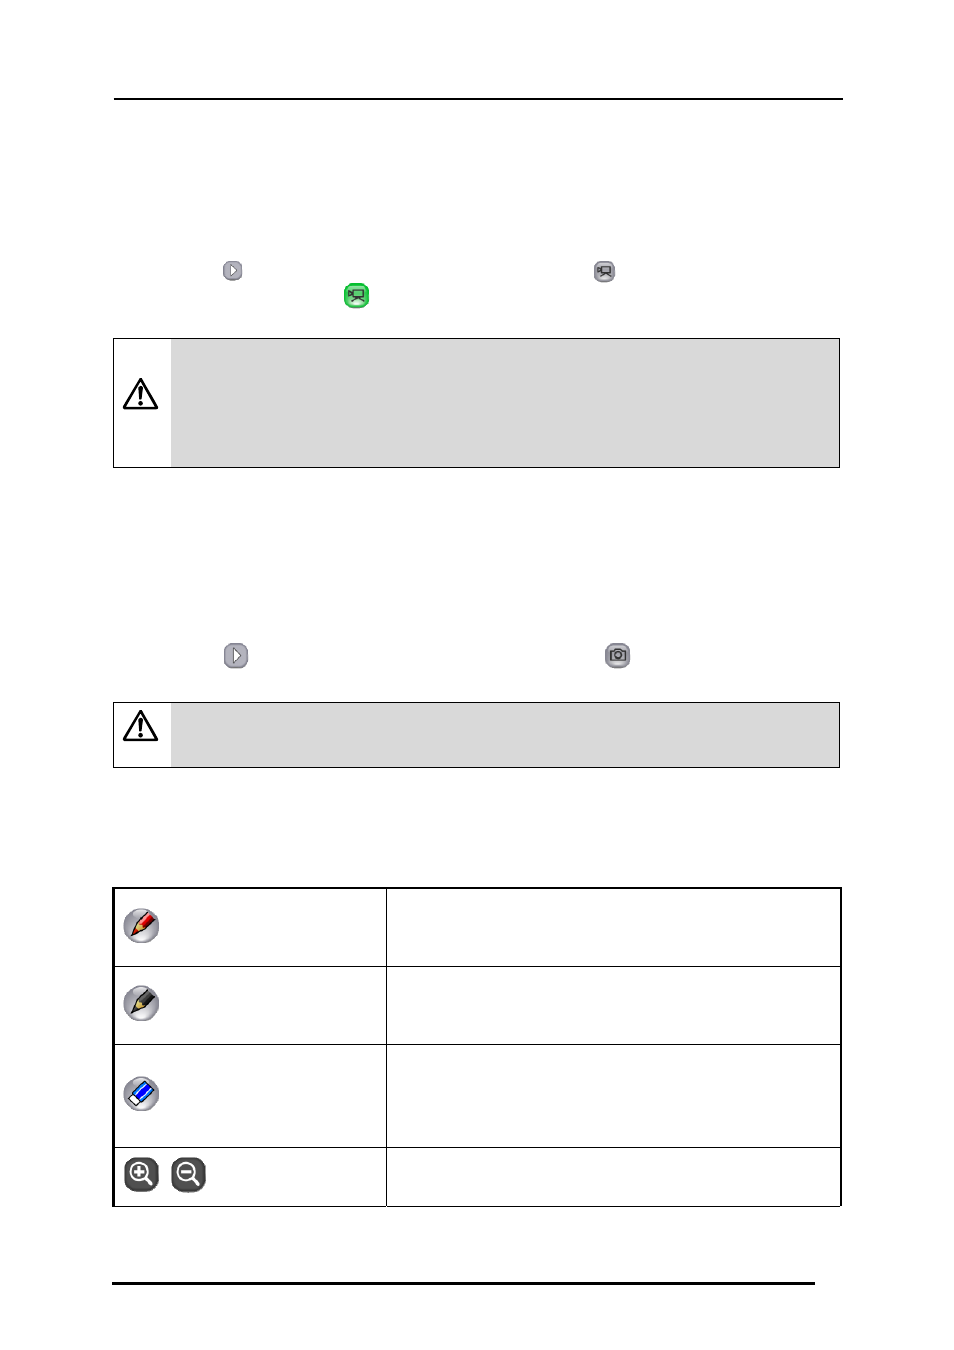Click the zoom in magnifier icon

click(141, 1174)
